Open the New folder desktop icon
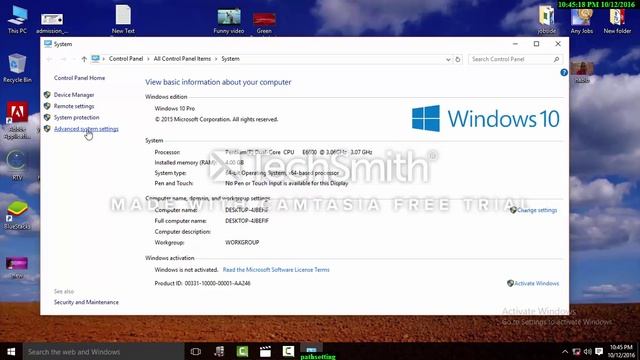Image resolution: width=640 pixels, height=360 pixels. pyautogui.click(x=617, y=20)
